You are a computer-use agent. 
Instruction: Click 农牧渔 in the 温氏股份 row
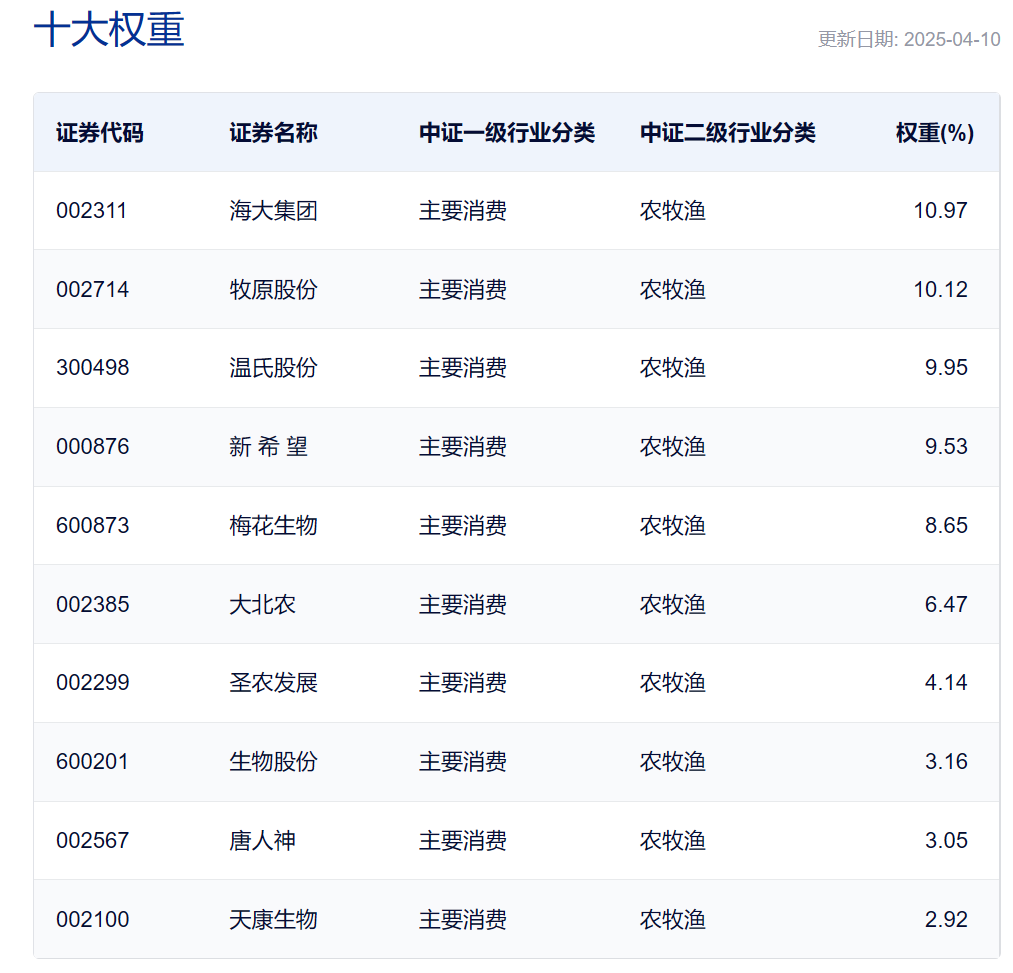673,368
